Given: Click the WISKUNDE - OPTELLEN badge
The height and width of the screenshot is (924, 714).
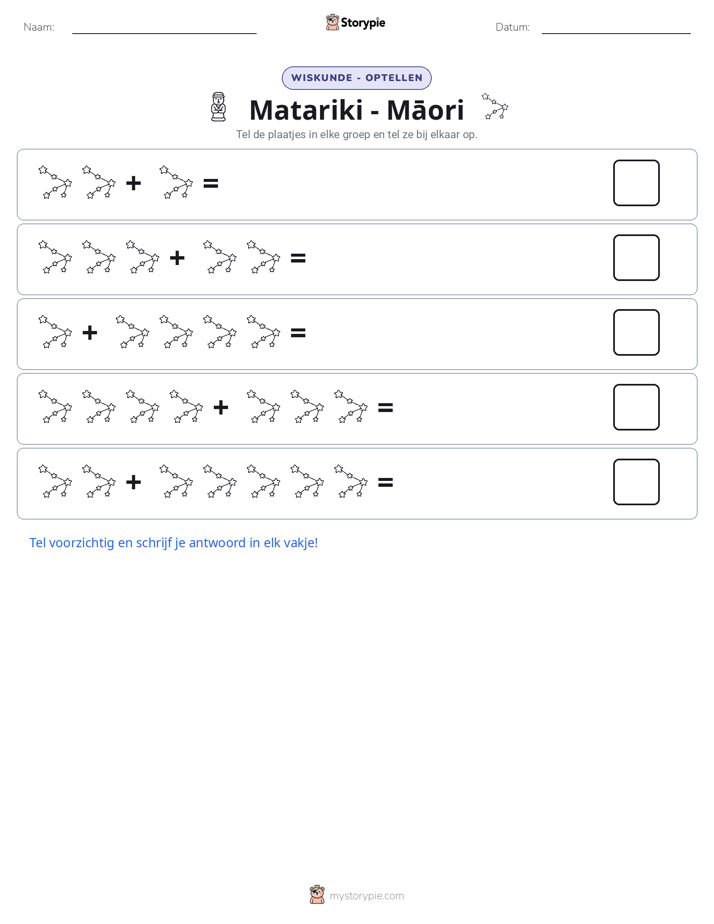Looking at the screenshot, I should pyautogui.click(x=356, y=78).
